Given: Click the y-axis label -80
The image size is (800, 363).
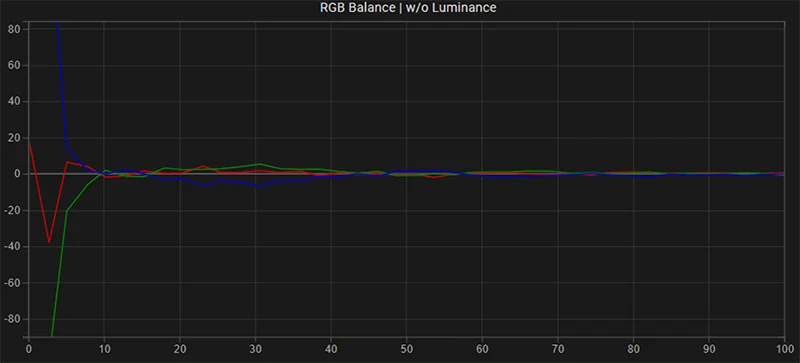Looking at the screenshot, I should (x=12, y=320).
